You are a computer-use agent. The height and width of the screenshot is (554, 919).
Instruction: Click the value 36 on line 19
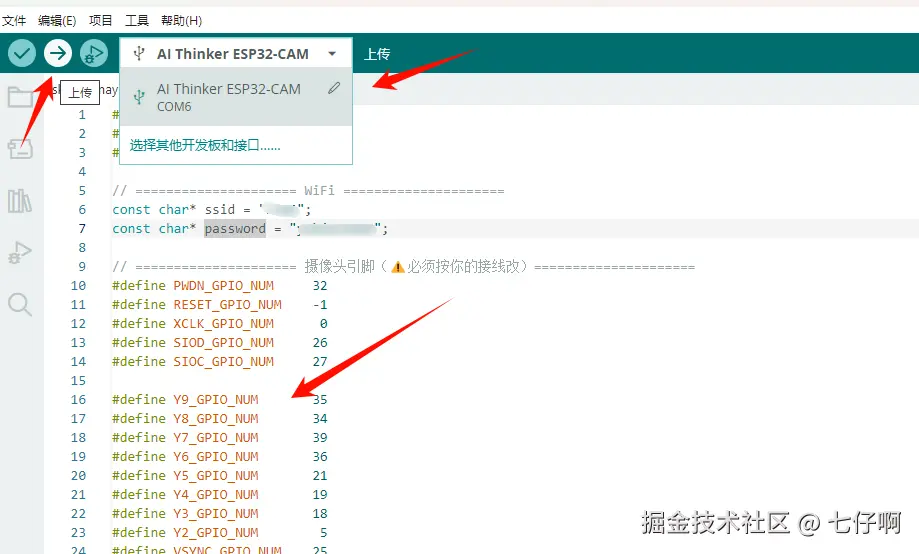pos(320,457)
